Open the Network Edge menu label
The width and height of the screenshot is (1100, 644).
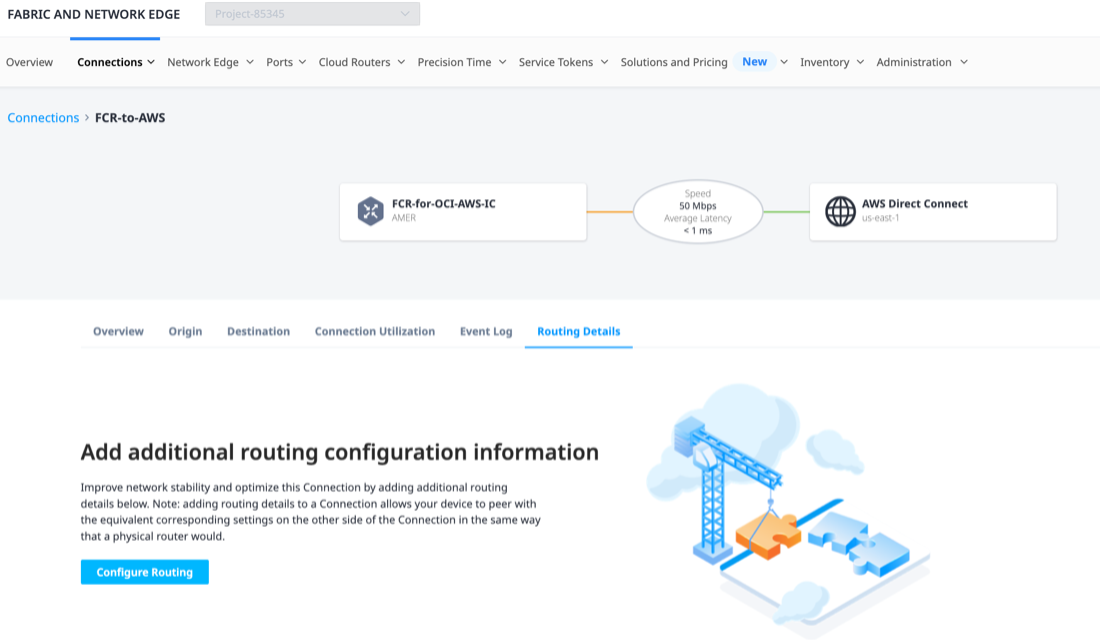coord(203,62)
